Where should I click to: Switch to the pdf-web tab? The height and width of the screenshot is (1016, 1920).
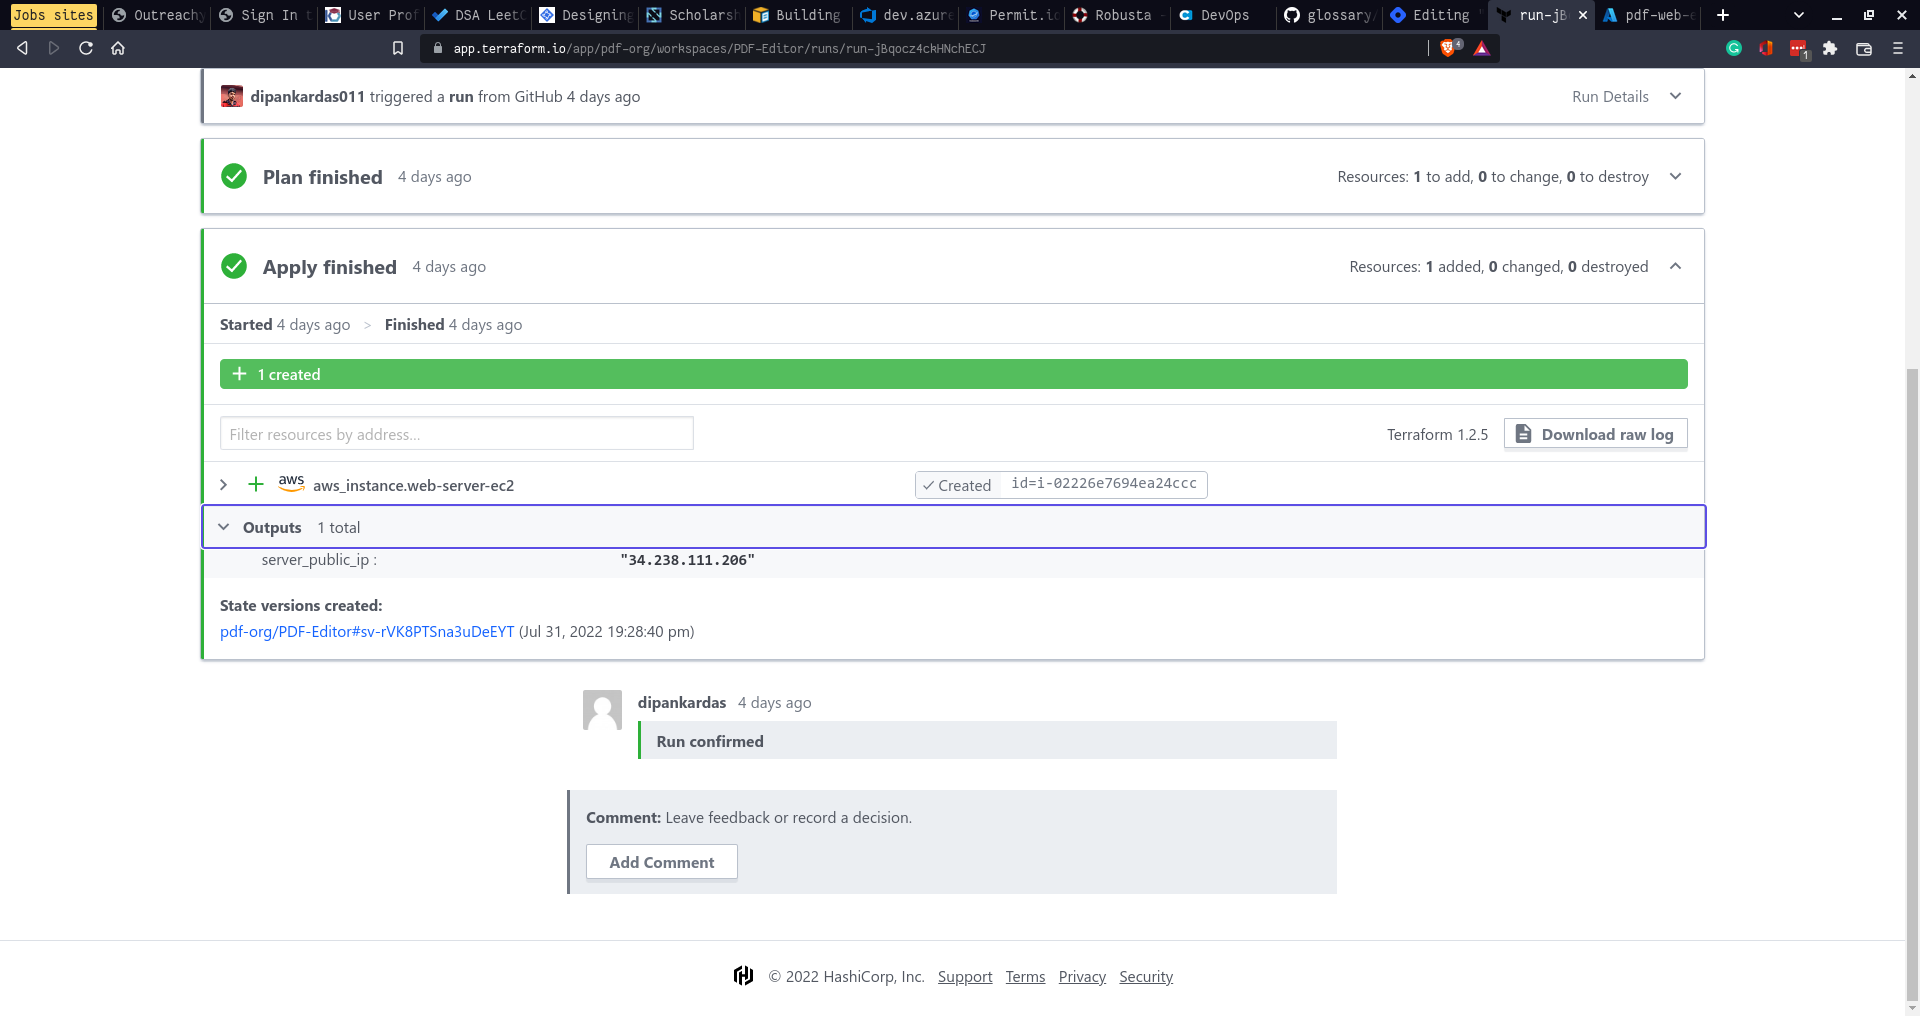[x=1648, y=15]
